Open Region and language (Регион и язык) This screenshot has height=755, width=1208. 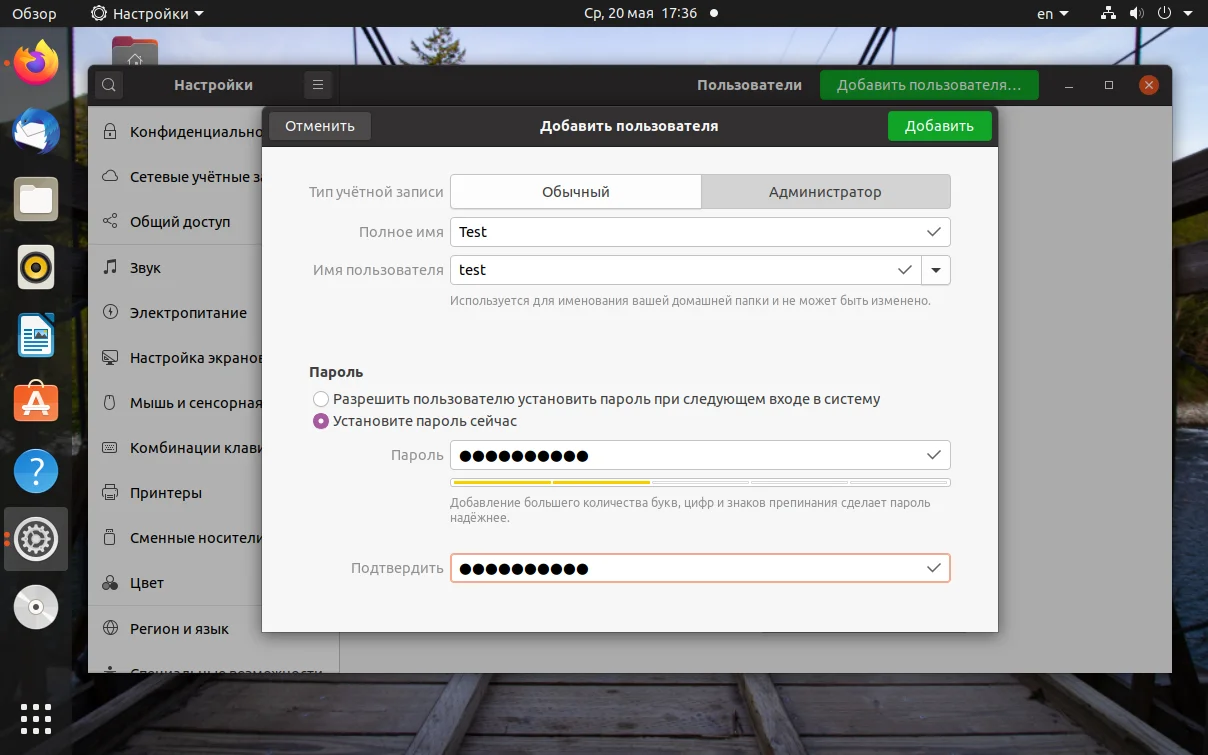[175, 629]
